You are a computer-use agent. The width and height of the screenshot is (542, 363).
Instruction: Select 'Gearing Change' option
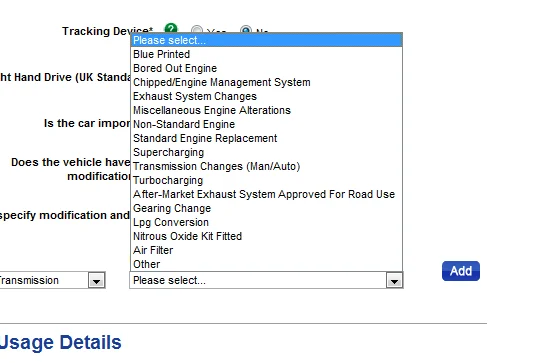(267, 208)
